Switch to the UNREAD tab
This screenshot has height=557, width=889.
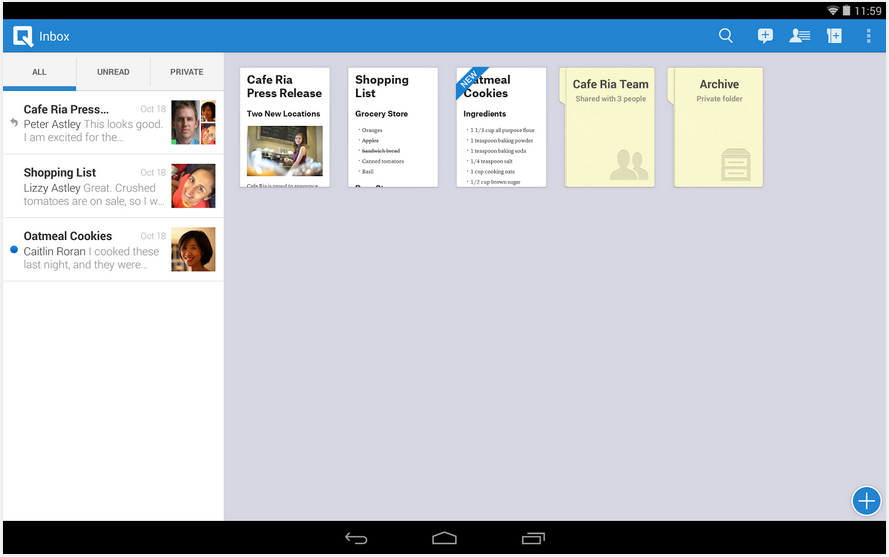(x=113, y=72)
